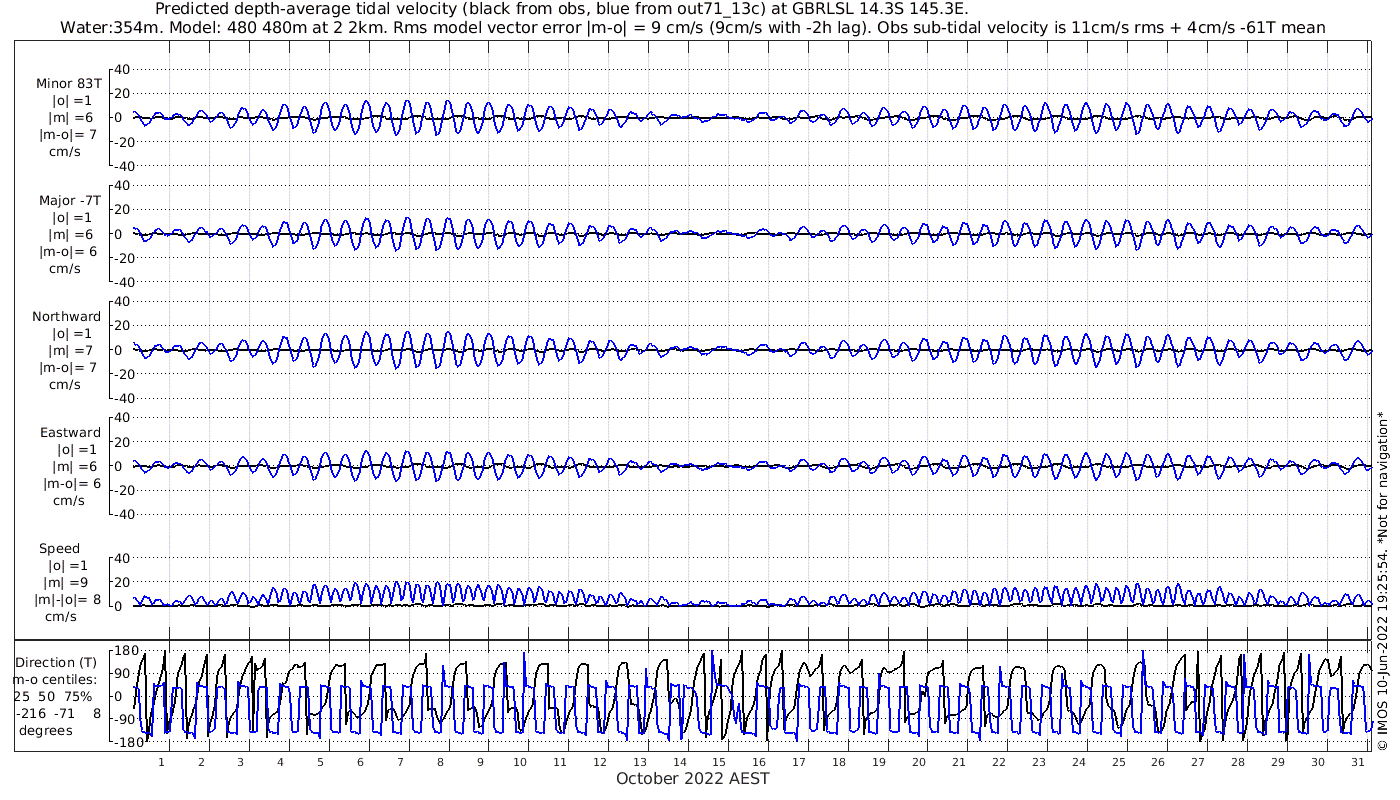Select the 'Northward' panel label
Screen dimensions: 1400x800
coord(67,316)
